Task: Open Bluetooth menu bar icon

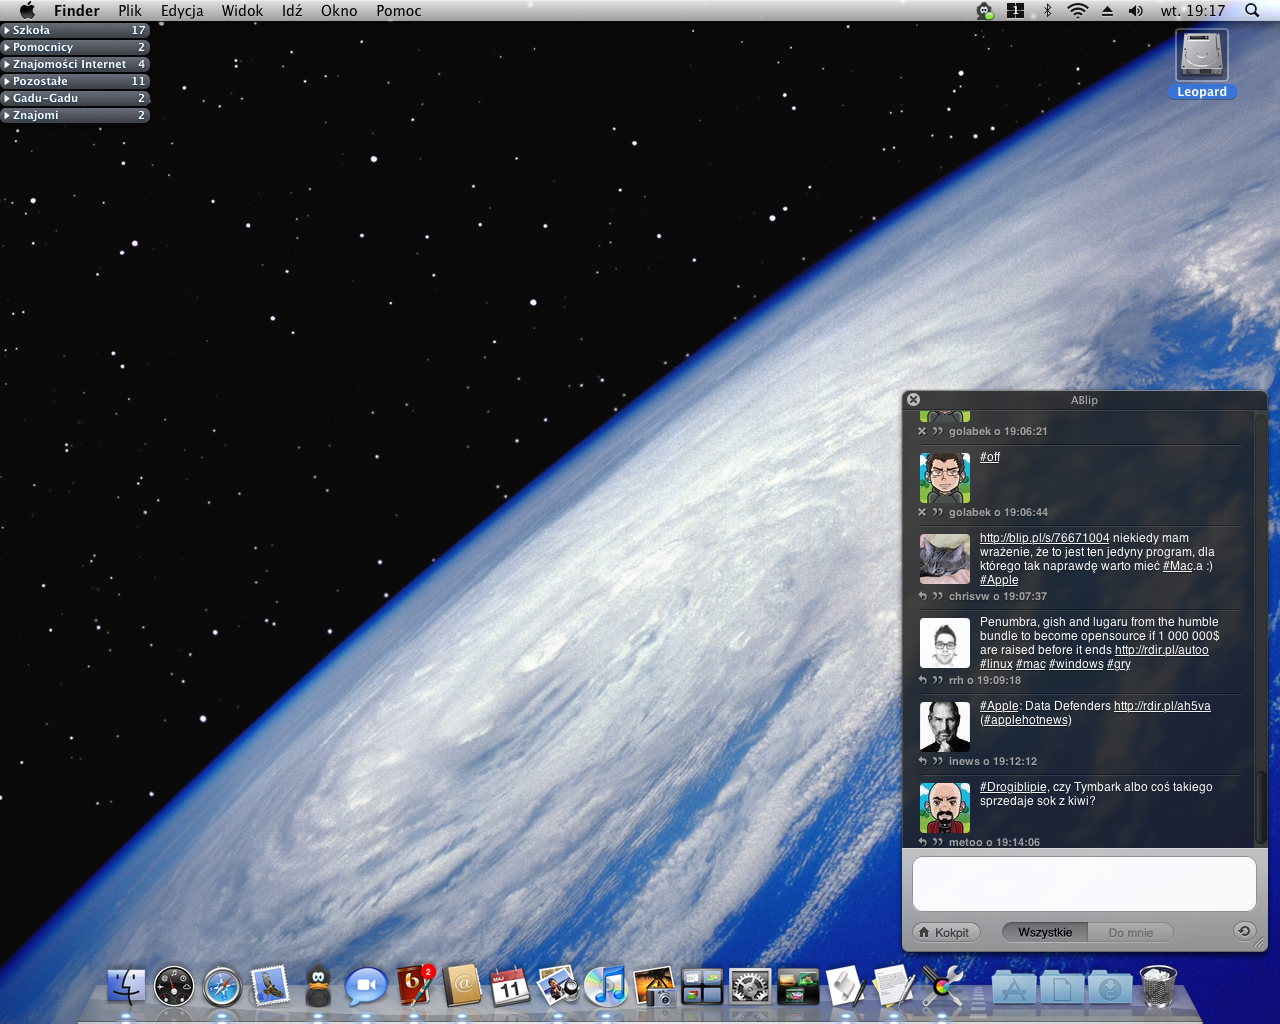Action: 1047,11
